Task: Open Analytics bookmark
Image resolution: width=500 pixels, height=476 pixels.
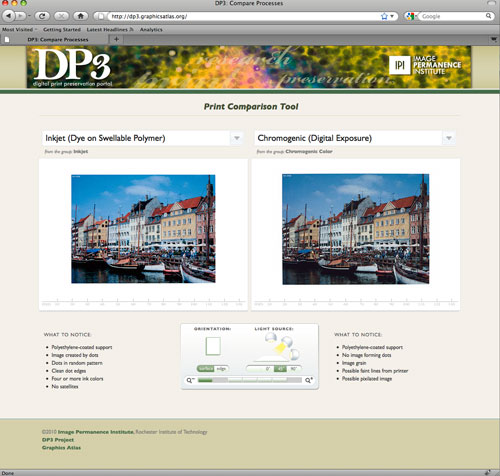Action: coord(151,29)
